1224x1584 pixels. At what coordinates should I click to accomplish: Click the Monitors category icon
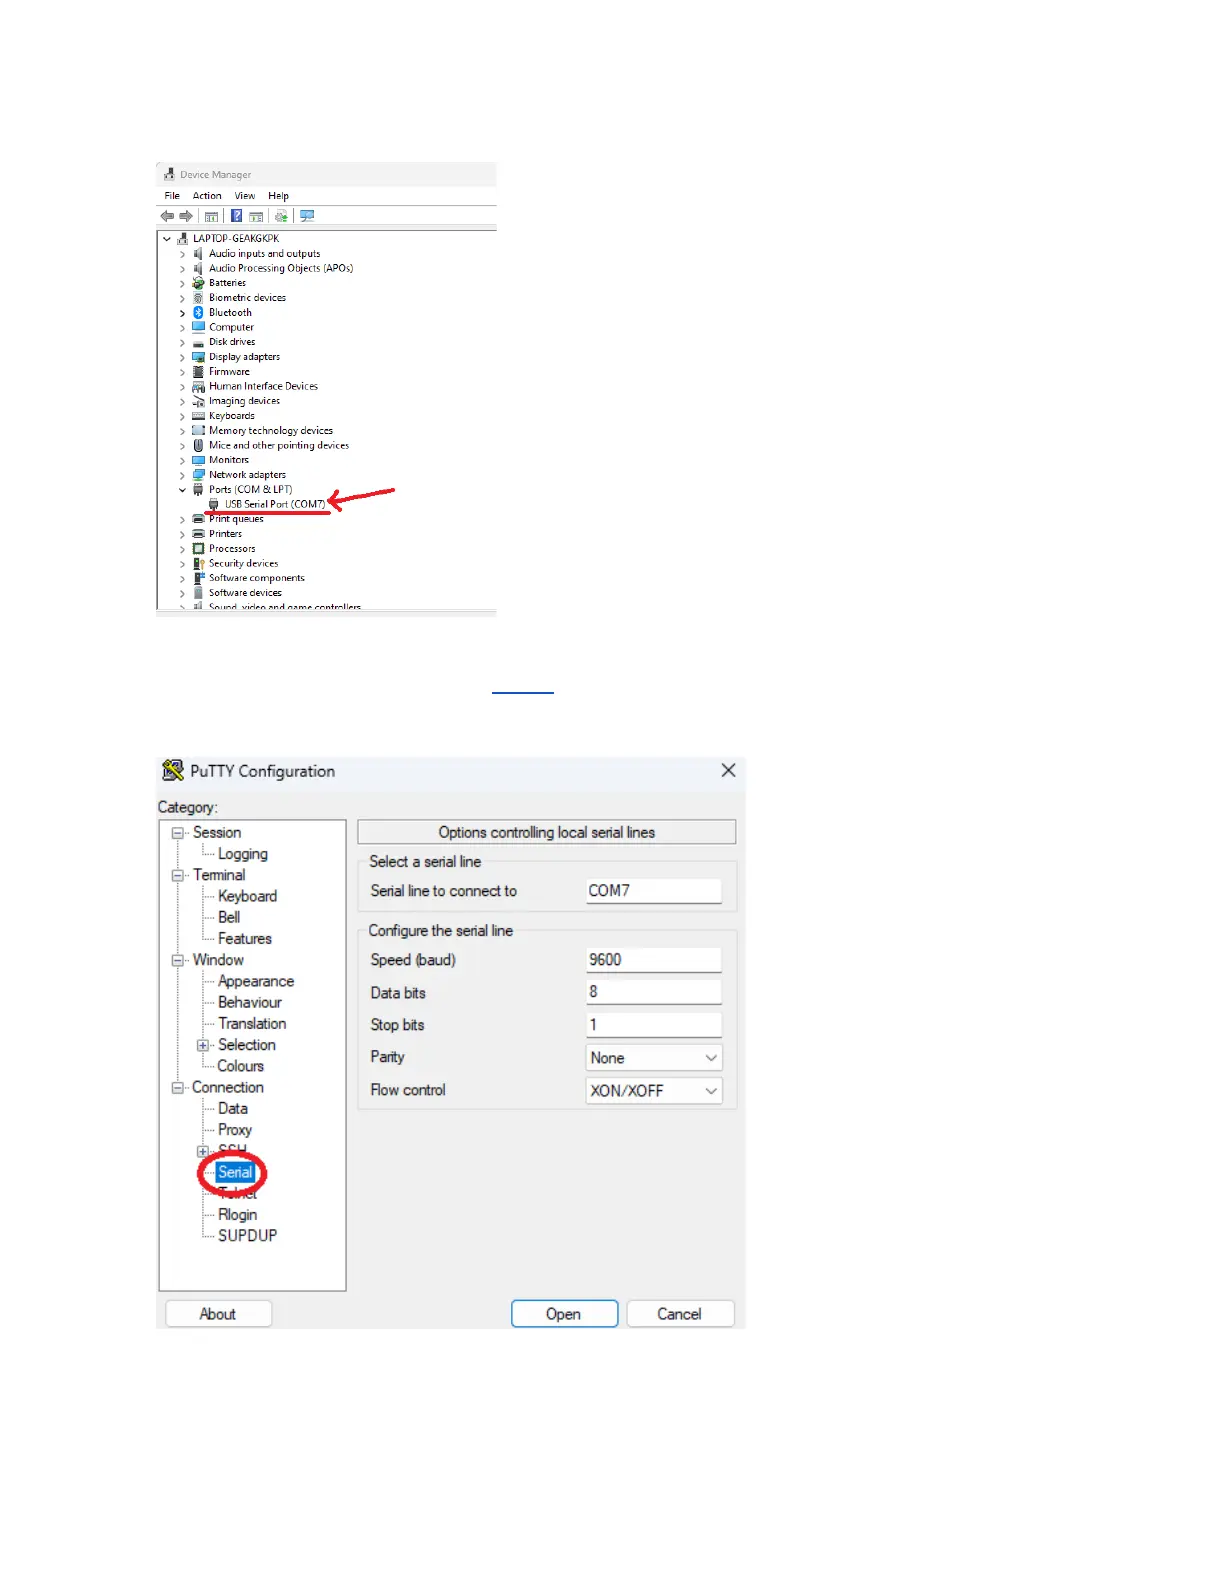198,460
